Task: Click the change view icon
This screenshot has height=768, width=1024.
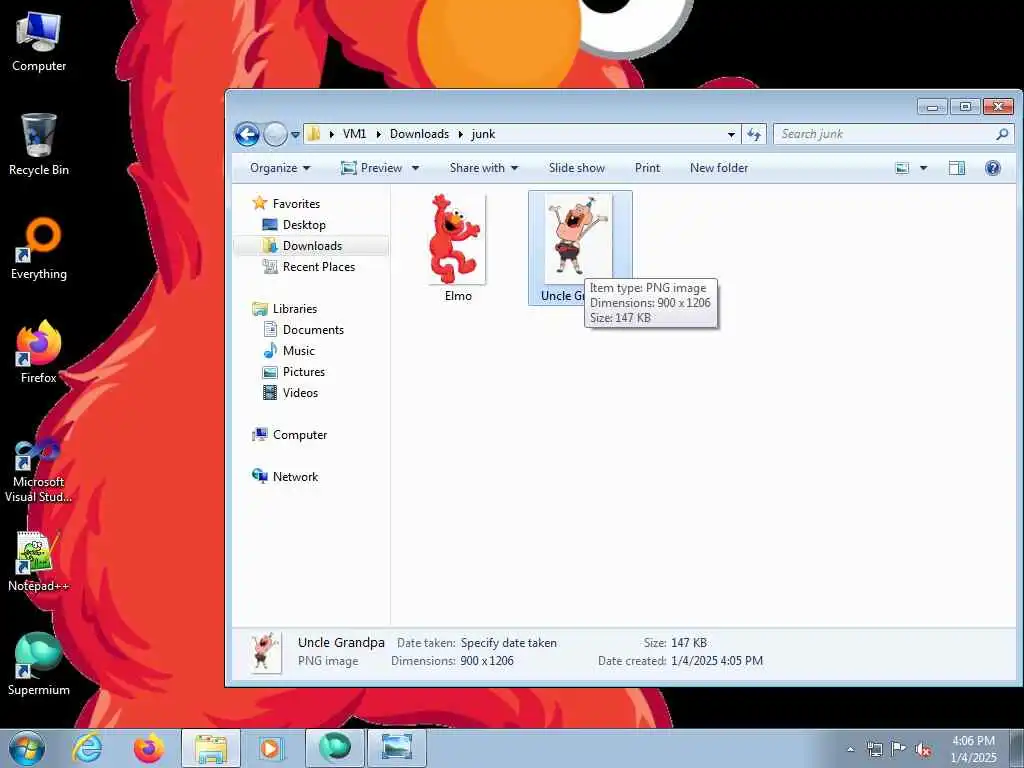Action: pyautogui.click(x=902, y=168)
